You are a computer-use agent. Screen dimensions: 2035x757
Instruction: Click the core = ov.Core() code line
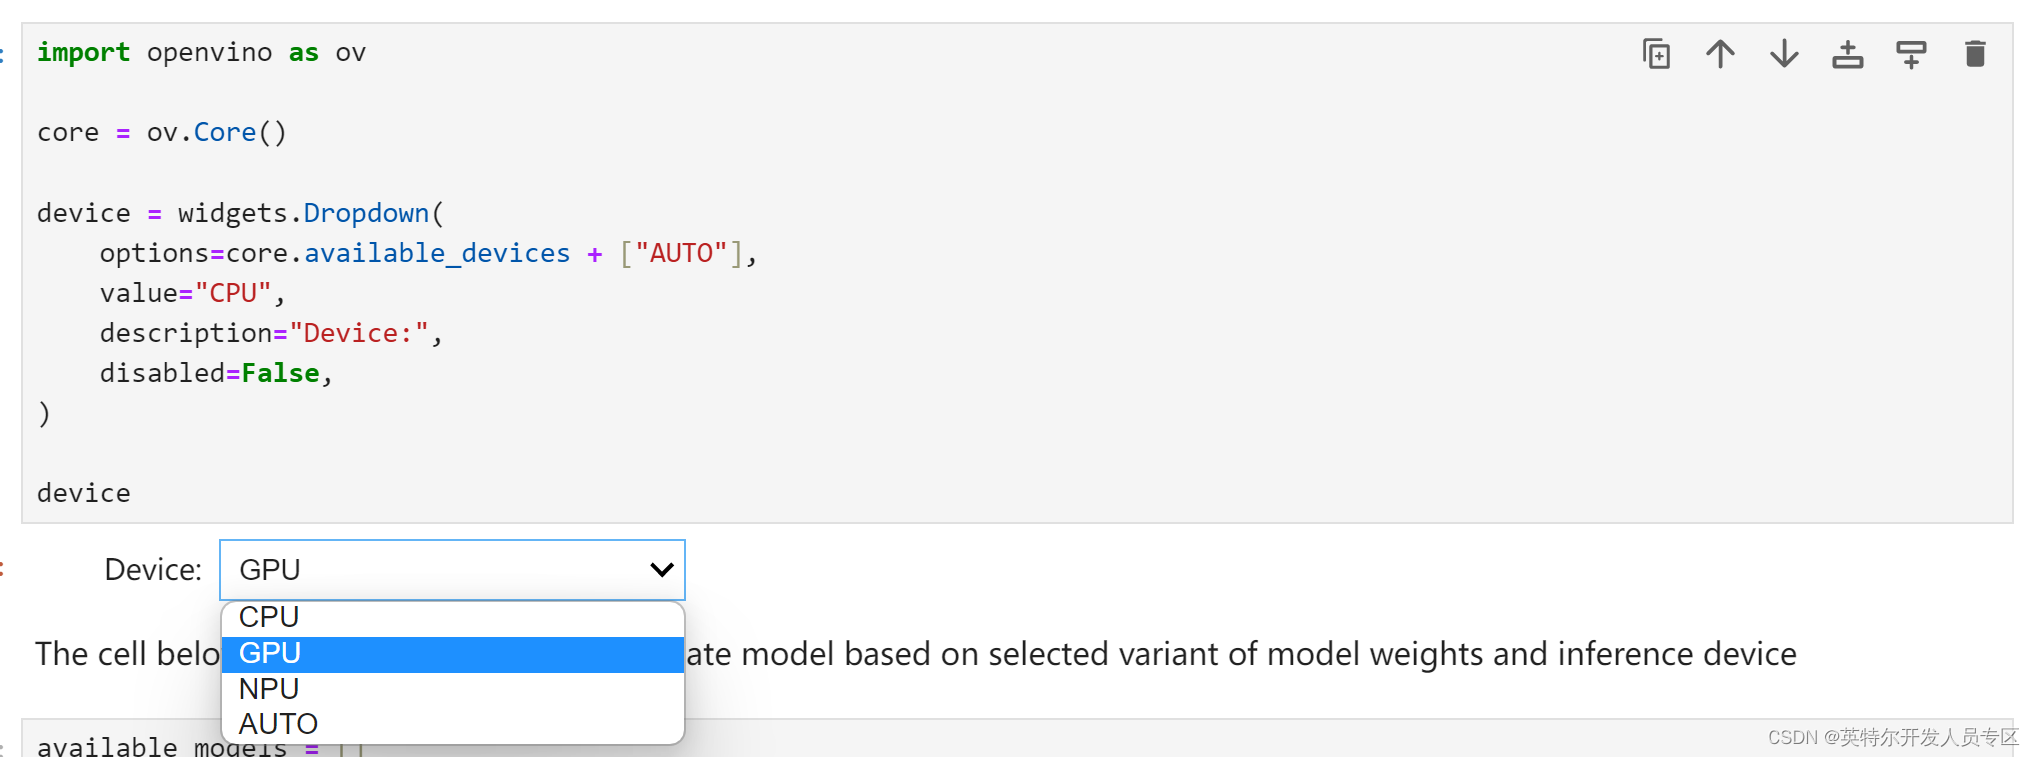pyautogui.click(x=162, y=132)
